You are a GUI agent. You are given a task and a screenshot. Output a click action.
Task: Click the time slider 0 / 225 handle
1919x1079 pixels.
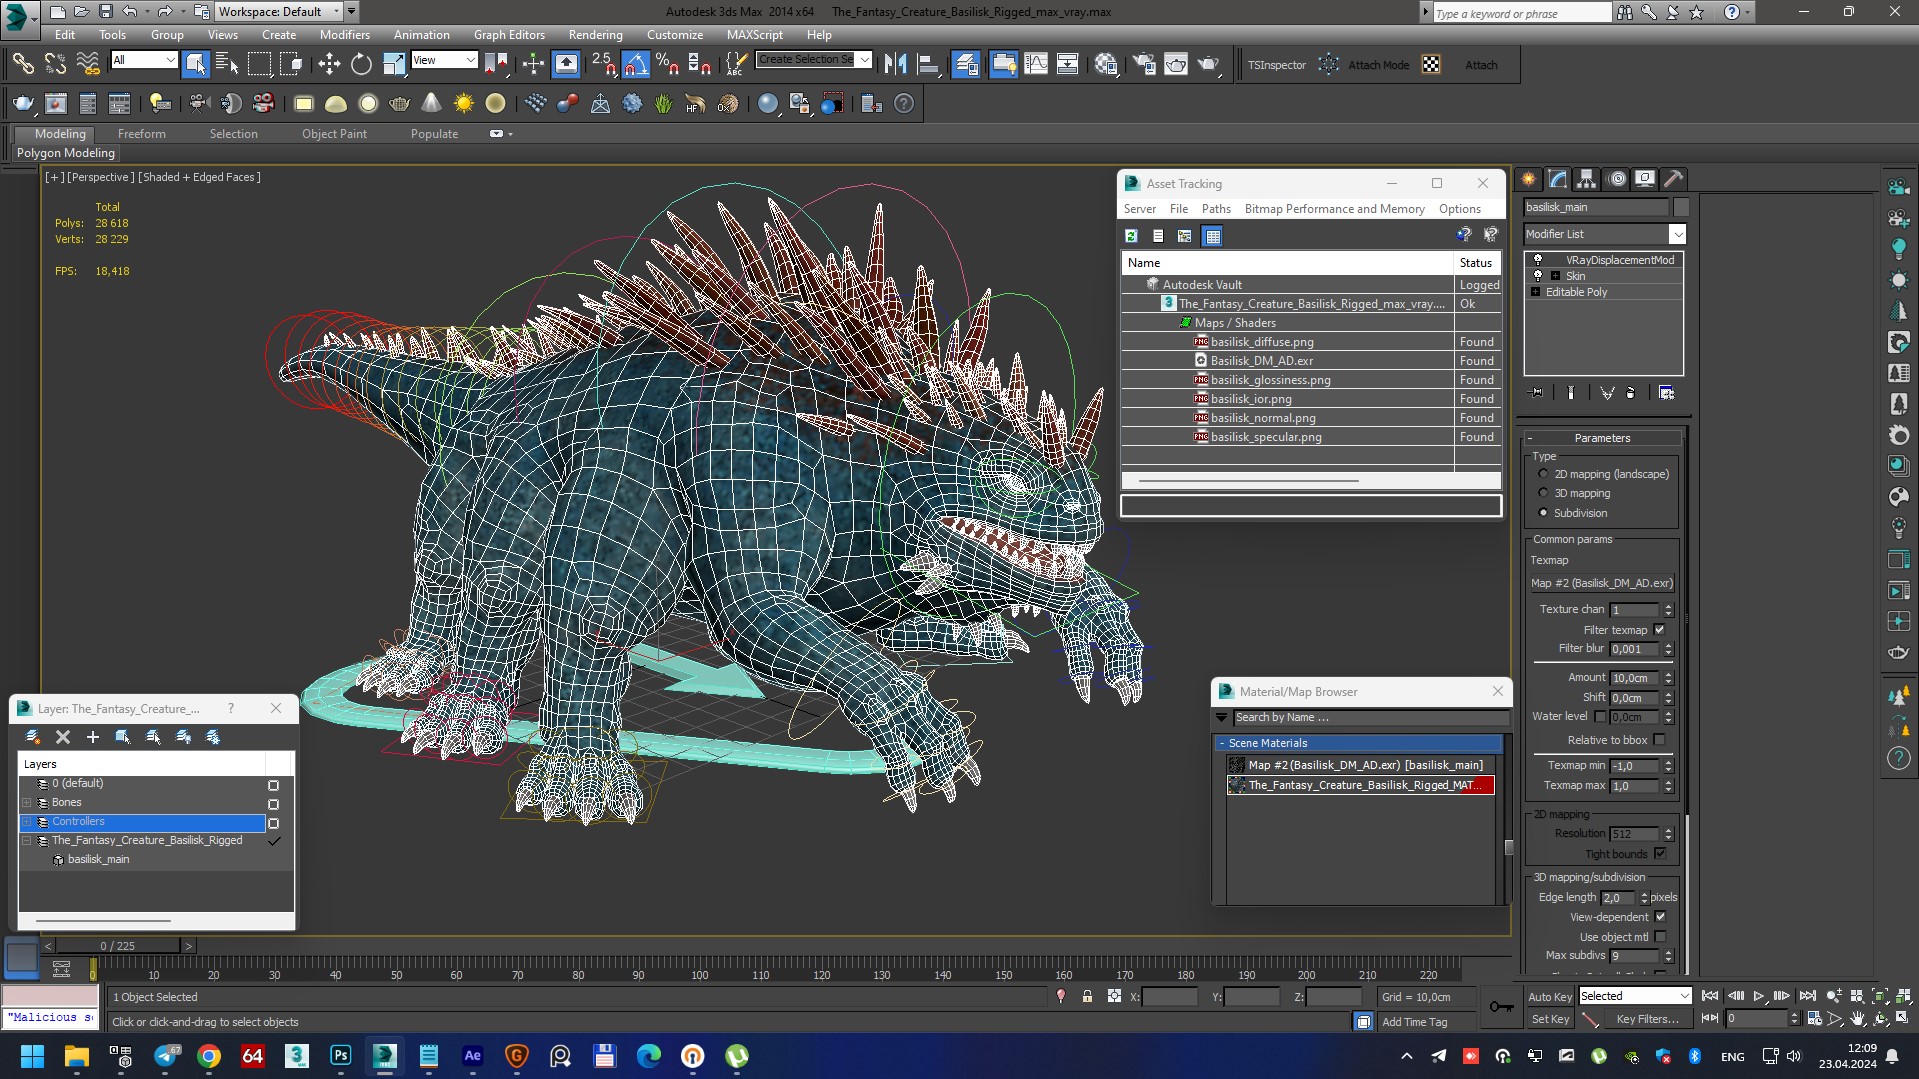[x=117, y=945]
